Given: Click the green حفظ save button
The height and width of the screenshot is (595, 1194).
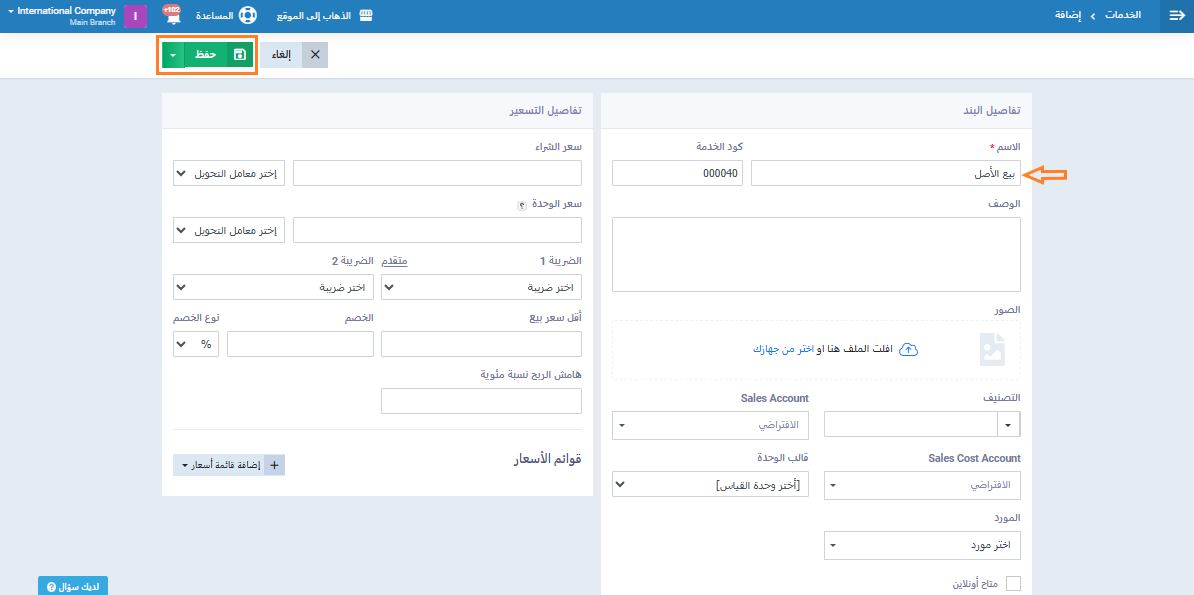Looking at the screenshot, I should (x=215, y=55).
